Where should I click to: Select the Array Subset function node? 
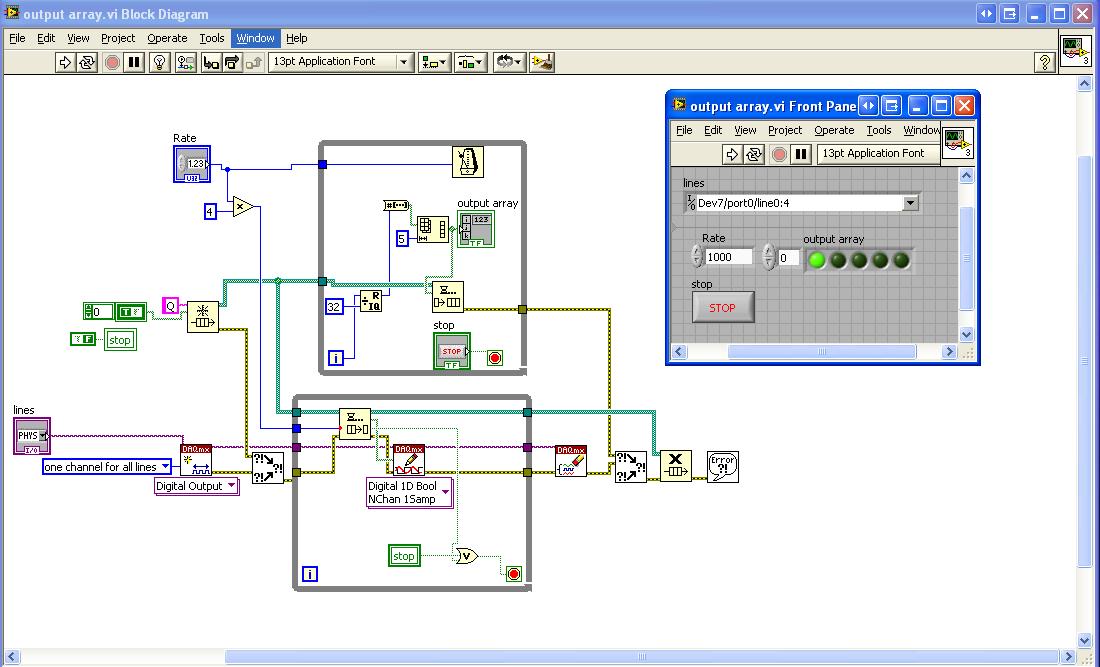432,229
